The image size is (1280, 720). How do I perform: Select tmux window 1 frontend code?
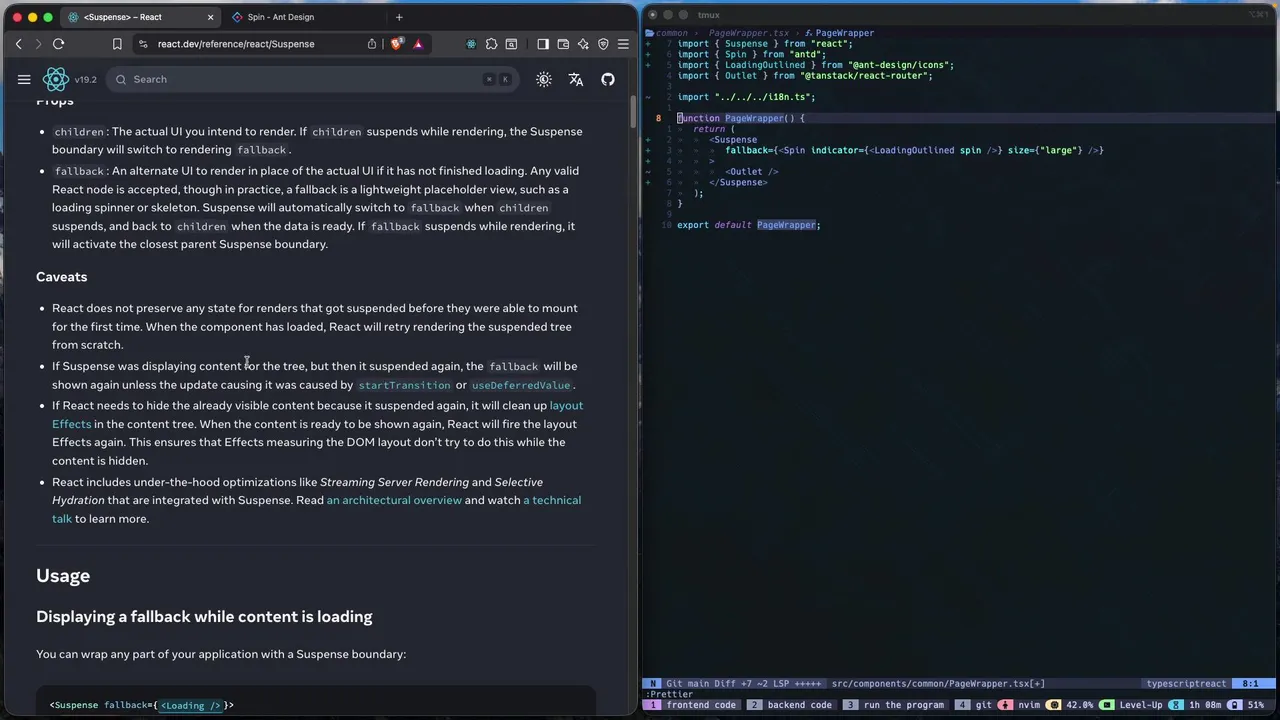click(691, 705)
